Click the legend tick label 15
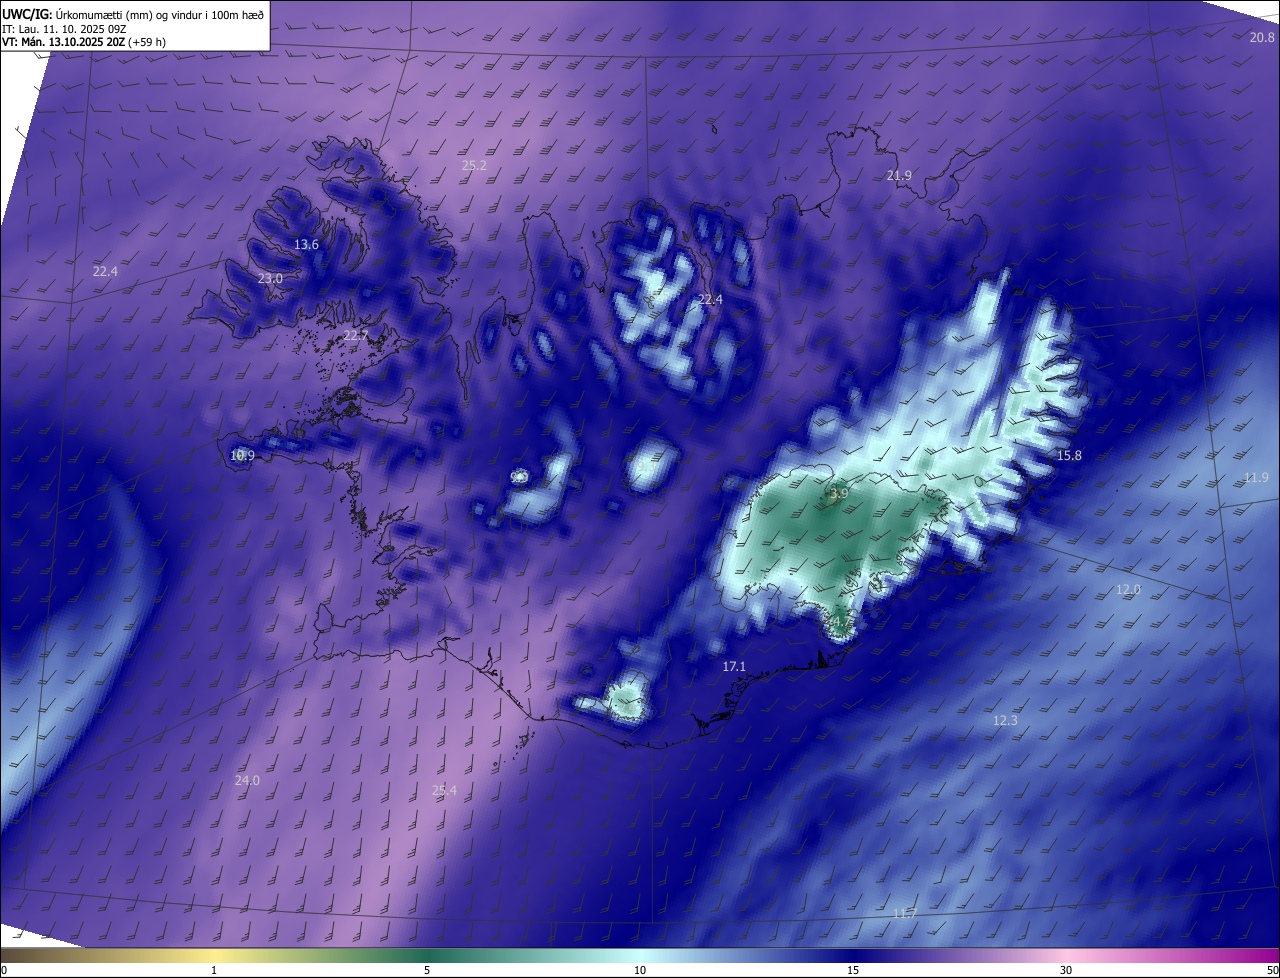1280x978 pixels. [853, 970]
